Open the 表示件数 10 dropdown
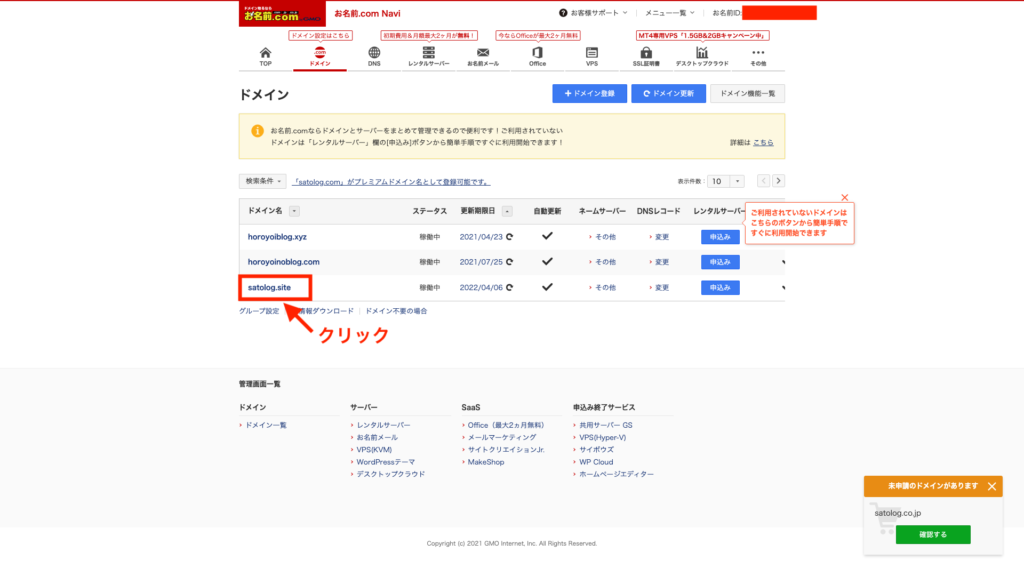The image size is (1024, 576). (x=726, y=181)
